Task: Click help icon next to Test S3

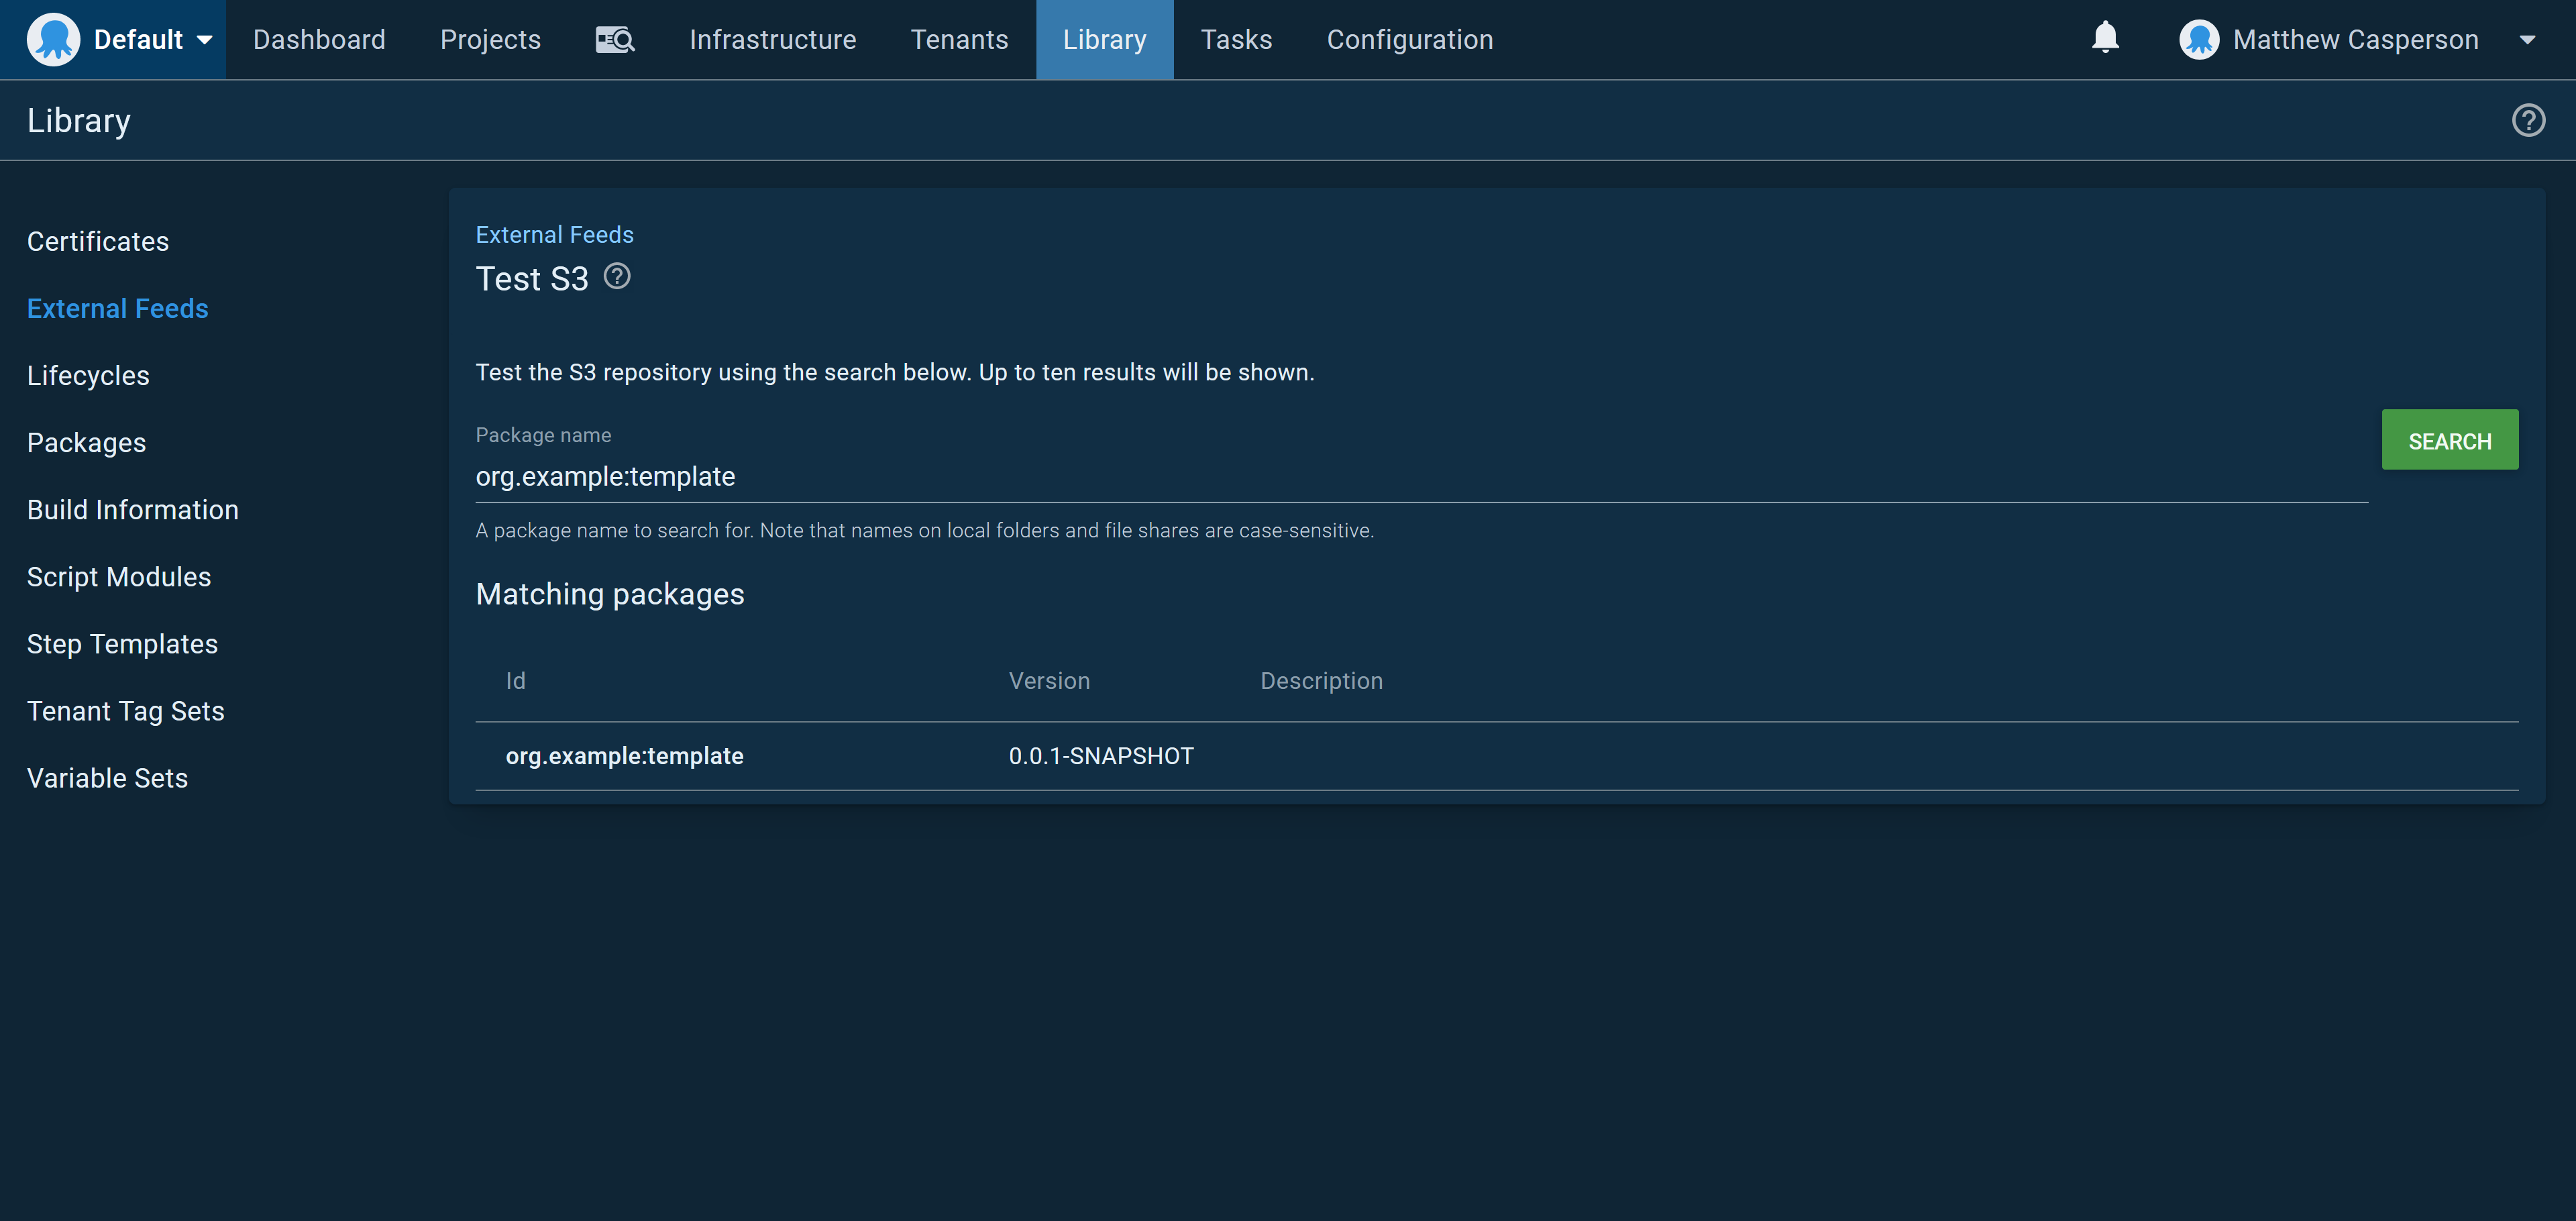Action: [x=617, y=276]
